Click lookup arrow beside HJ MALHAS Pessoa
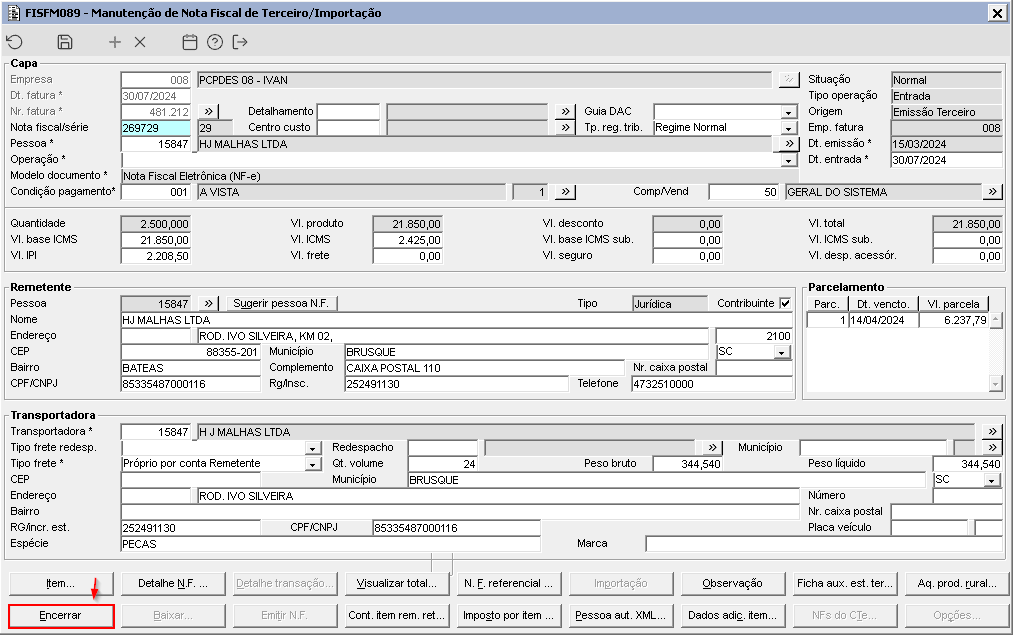 789,143
